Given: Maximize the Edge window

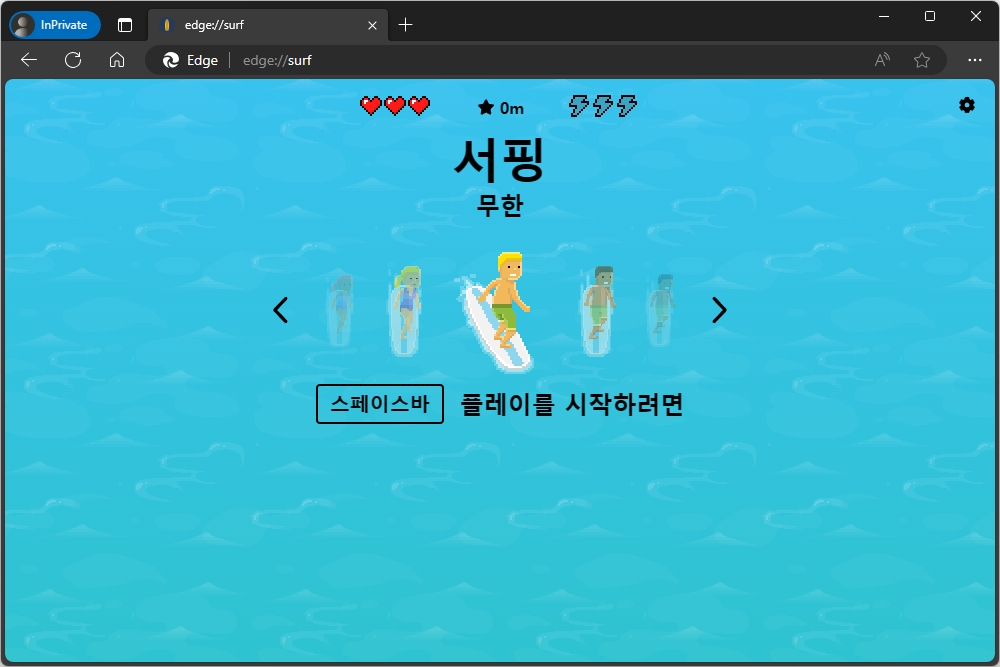Looking at the screenshot, I should [930, 17].
